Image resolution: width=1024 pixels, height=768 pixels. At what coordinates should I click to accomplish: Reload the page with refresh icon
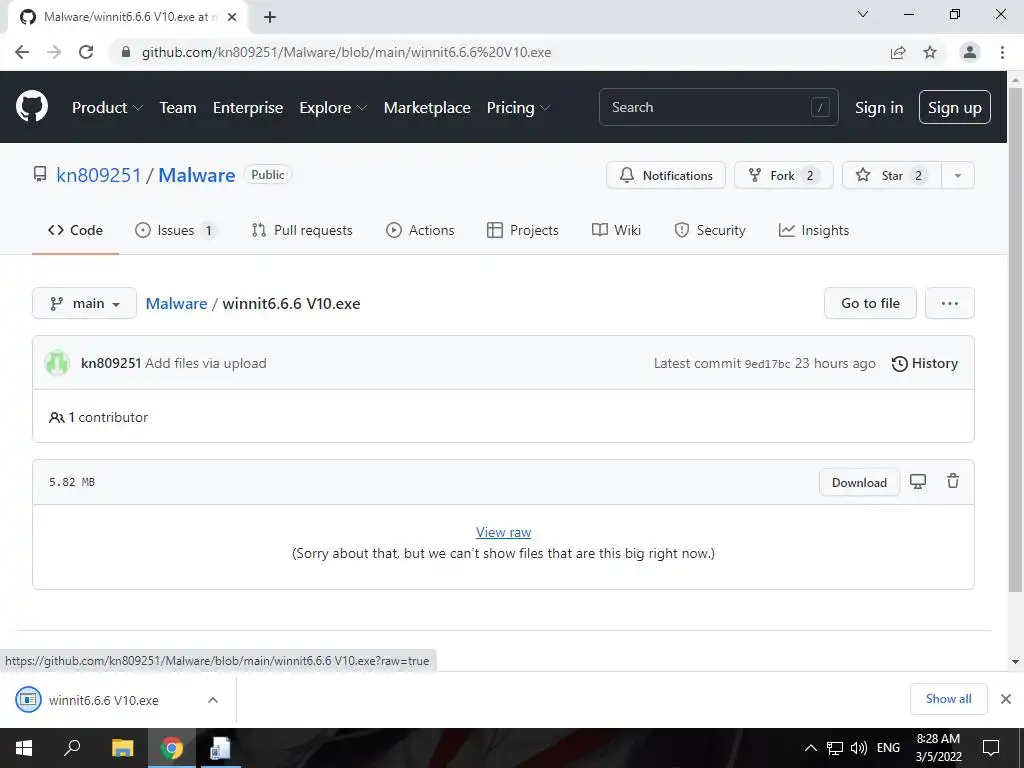point(86,52)
